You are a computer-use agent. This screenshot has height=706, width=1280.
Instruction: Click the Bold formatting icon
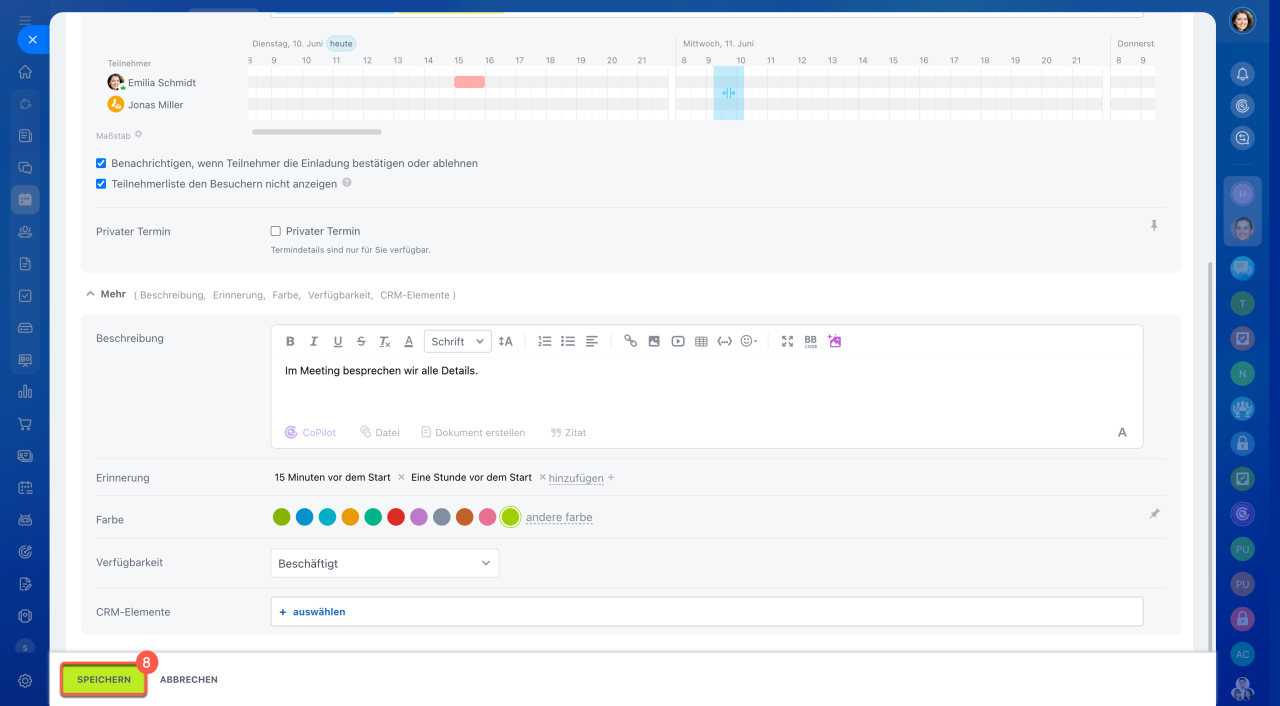pos(290,341)
